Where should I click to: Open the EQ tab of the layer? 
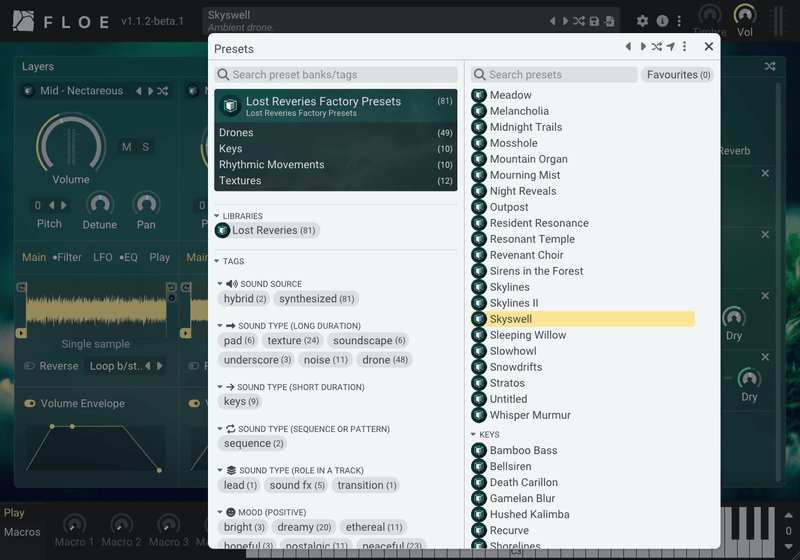pyautogui.click(x=129, y=257)
